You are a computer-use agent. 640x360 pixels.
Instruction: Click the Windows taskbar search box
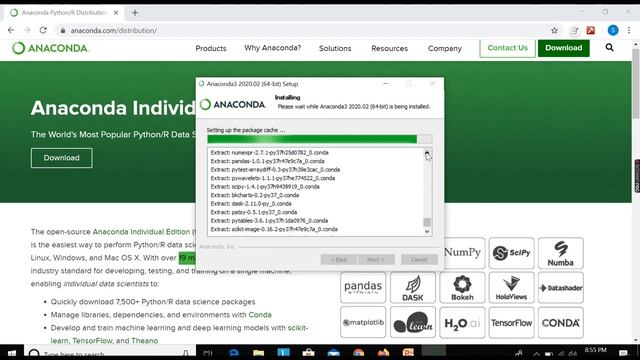[109, 353]
